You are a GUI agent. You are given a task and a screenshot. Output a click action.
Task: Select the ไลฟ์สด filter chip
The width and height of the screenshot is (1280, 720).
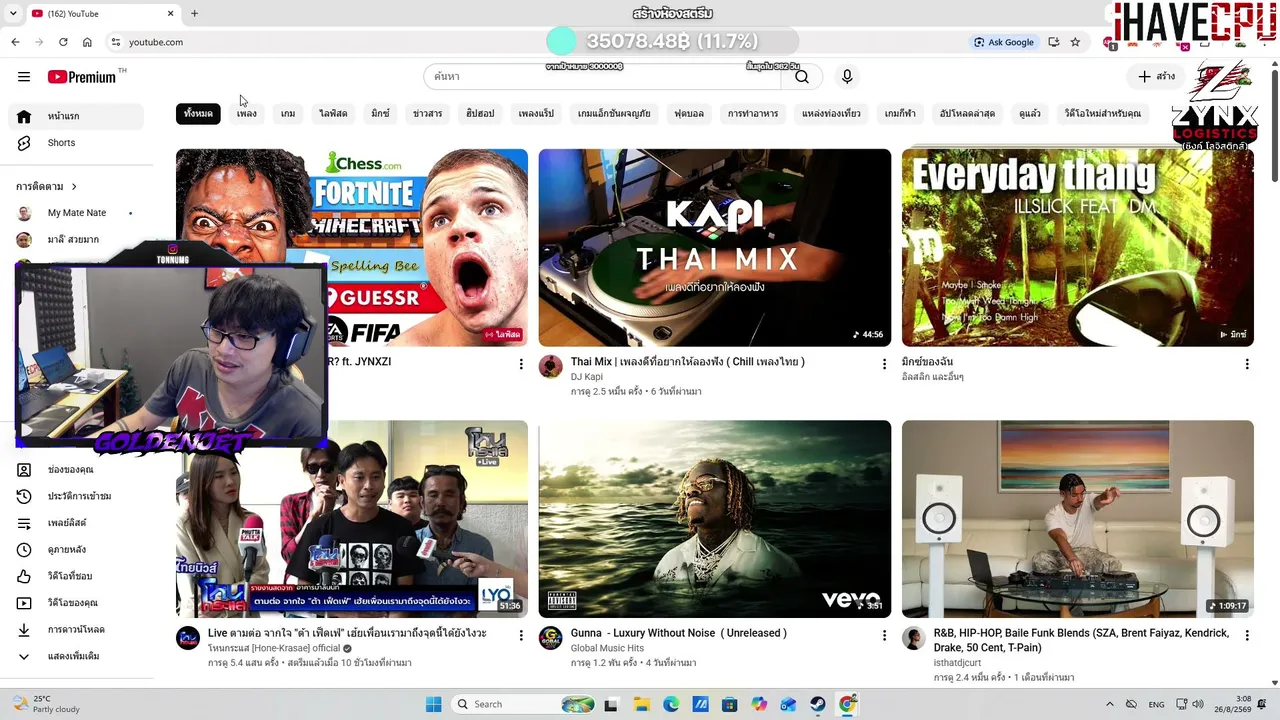coord(333,114)
